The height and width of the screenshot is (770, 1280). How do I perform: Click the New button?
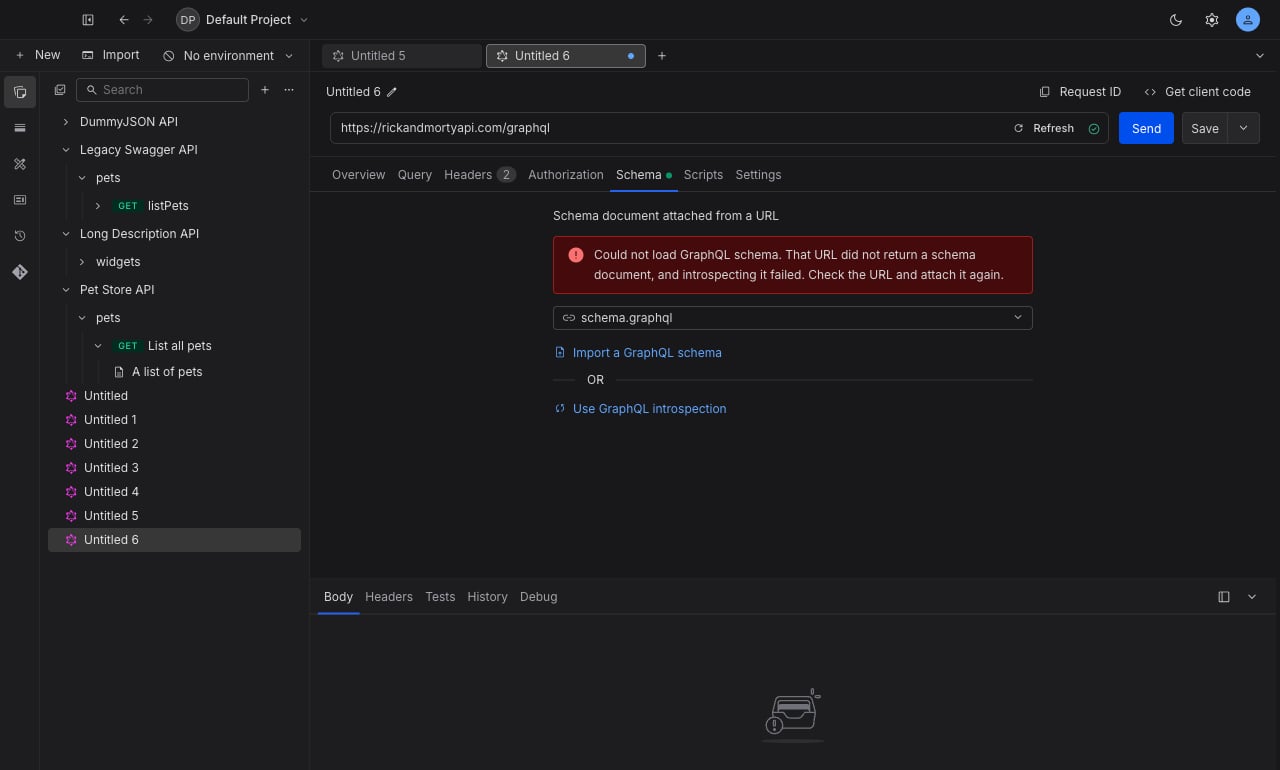[38, 56]
